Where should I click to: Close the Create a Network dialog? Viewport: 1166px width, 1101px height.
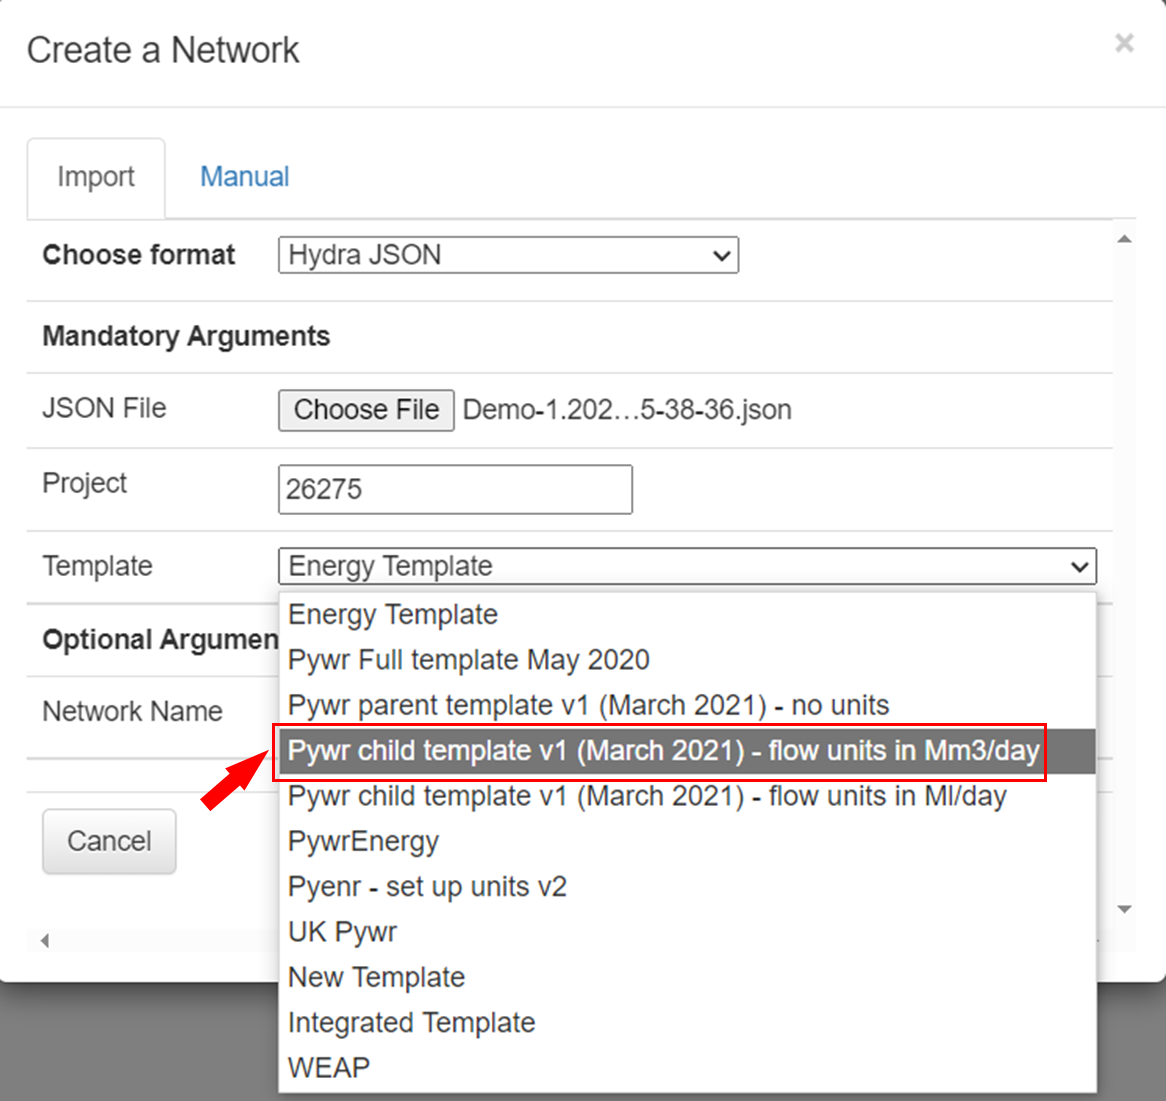click(1124, 43)
